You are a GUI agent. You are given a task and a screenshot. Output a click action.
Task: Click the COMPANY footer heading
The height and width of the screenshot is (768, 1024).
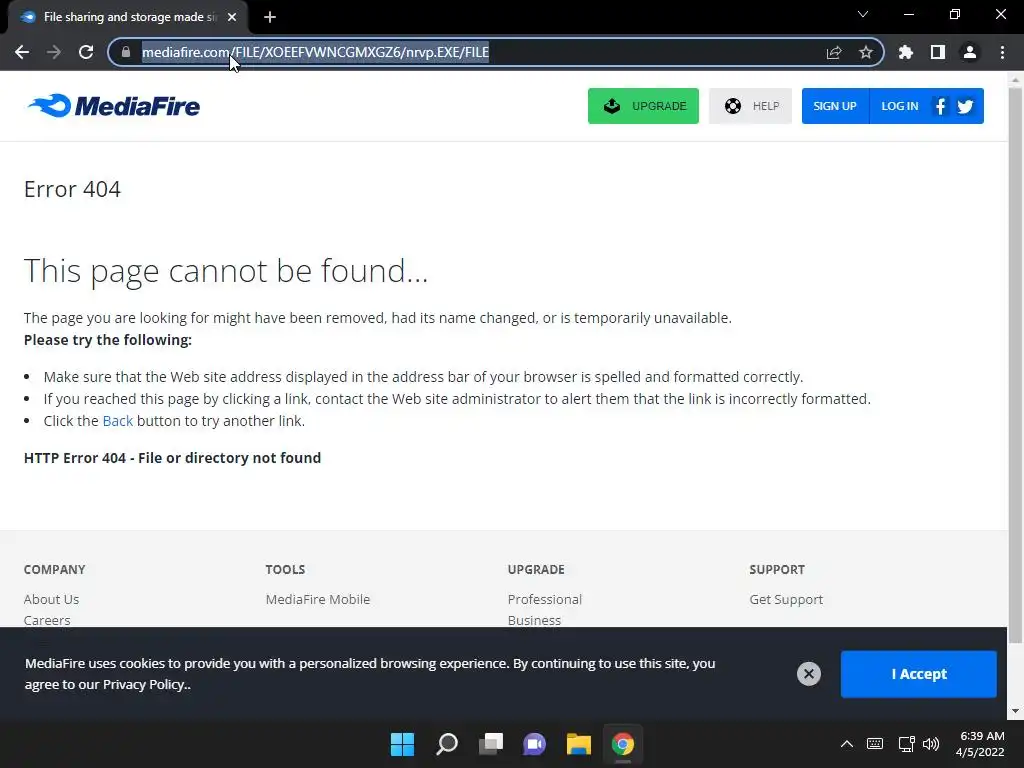coord(55,569)
